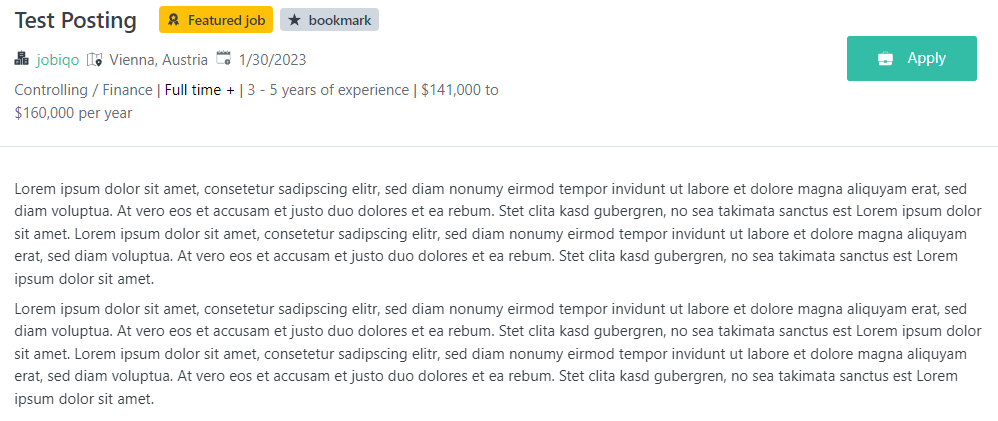Click the ribbon award icon on Featured job
This screenshot has width=998, height=421.
173,20
